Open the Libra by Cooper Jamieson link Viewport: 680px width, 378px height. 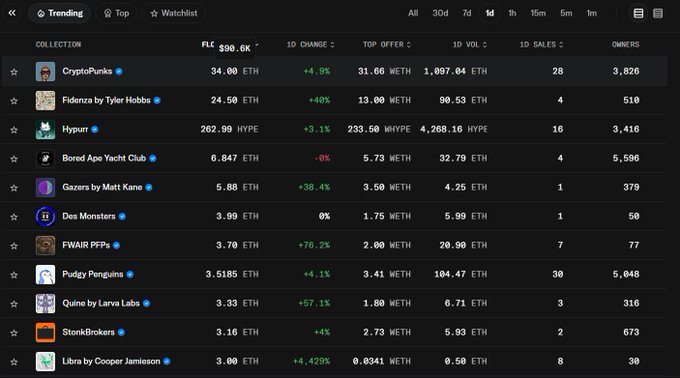[x=111, y=361]
